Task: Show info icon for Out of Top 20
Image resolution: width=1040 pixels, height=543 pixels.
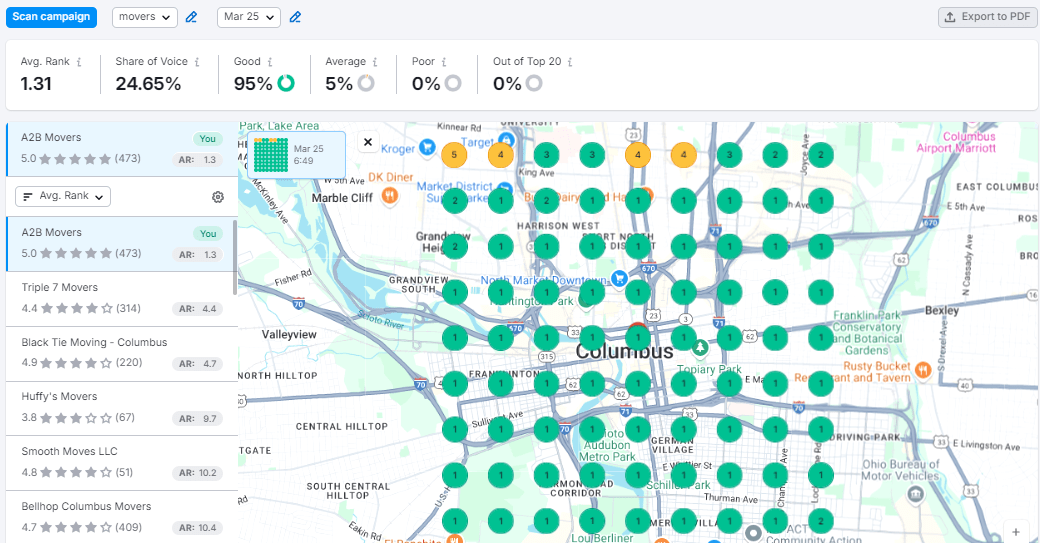Action: 570,62
